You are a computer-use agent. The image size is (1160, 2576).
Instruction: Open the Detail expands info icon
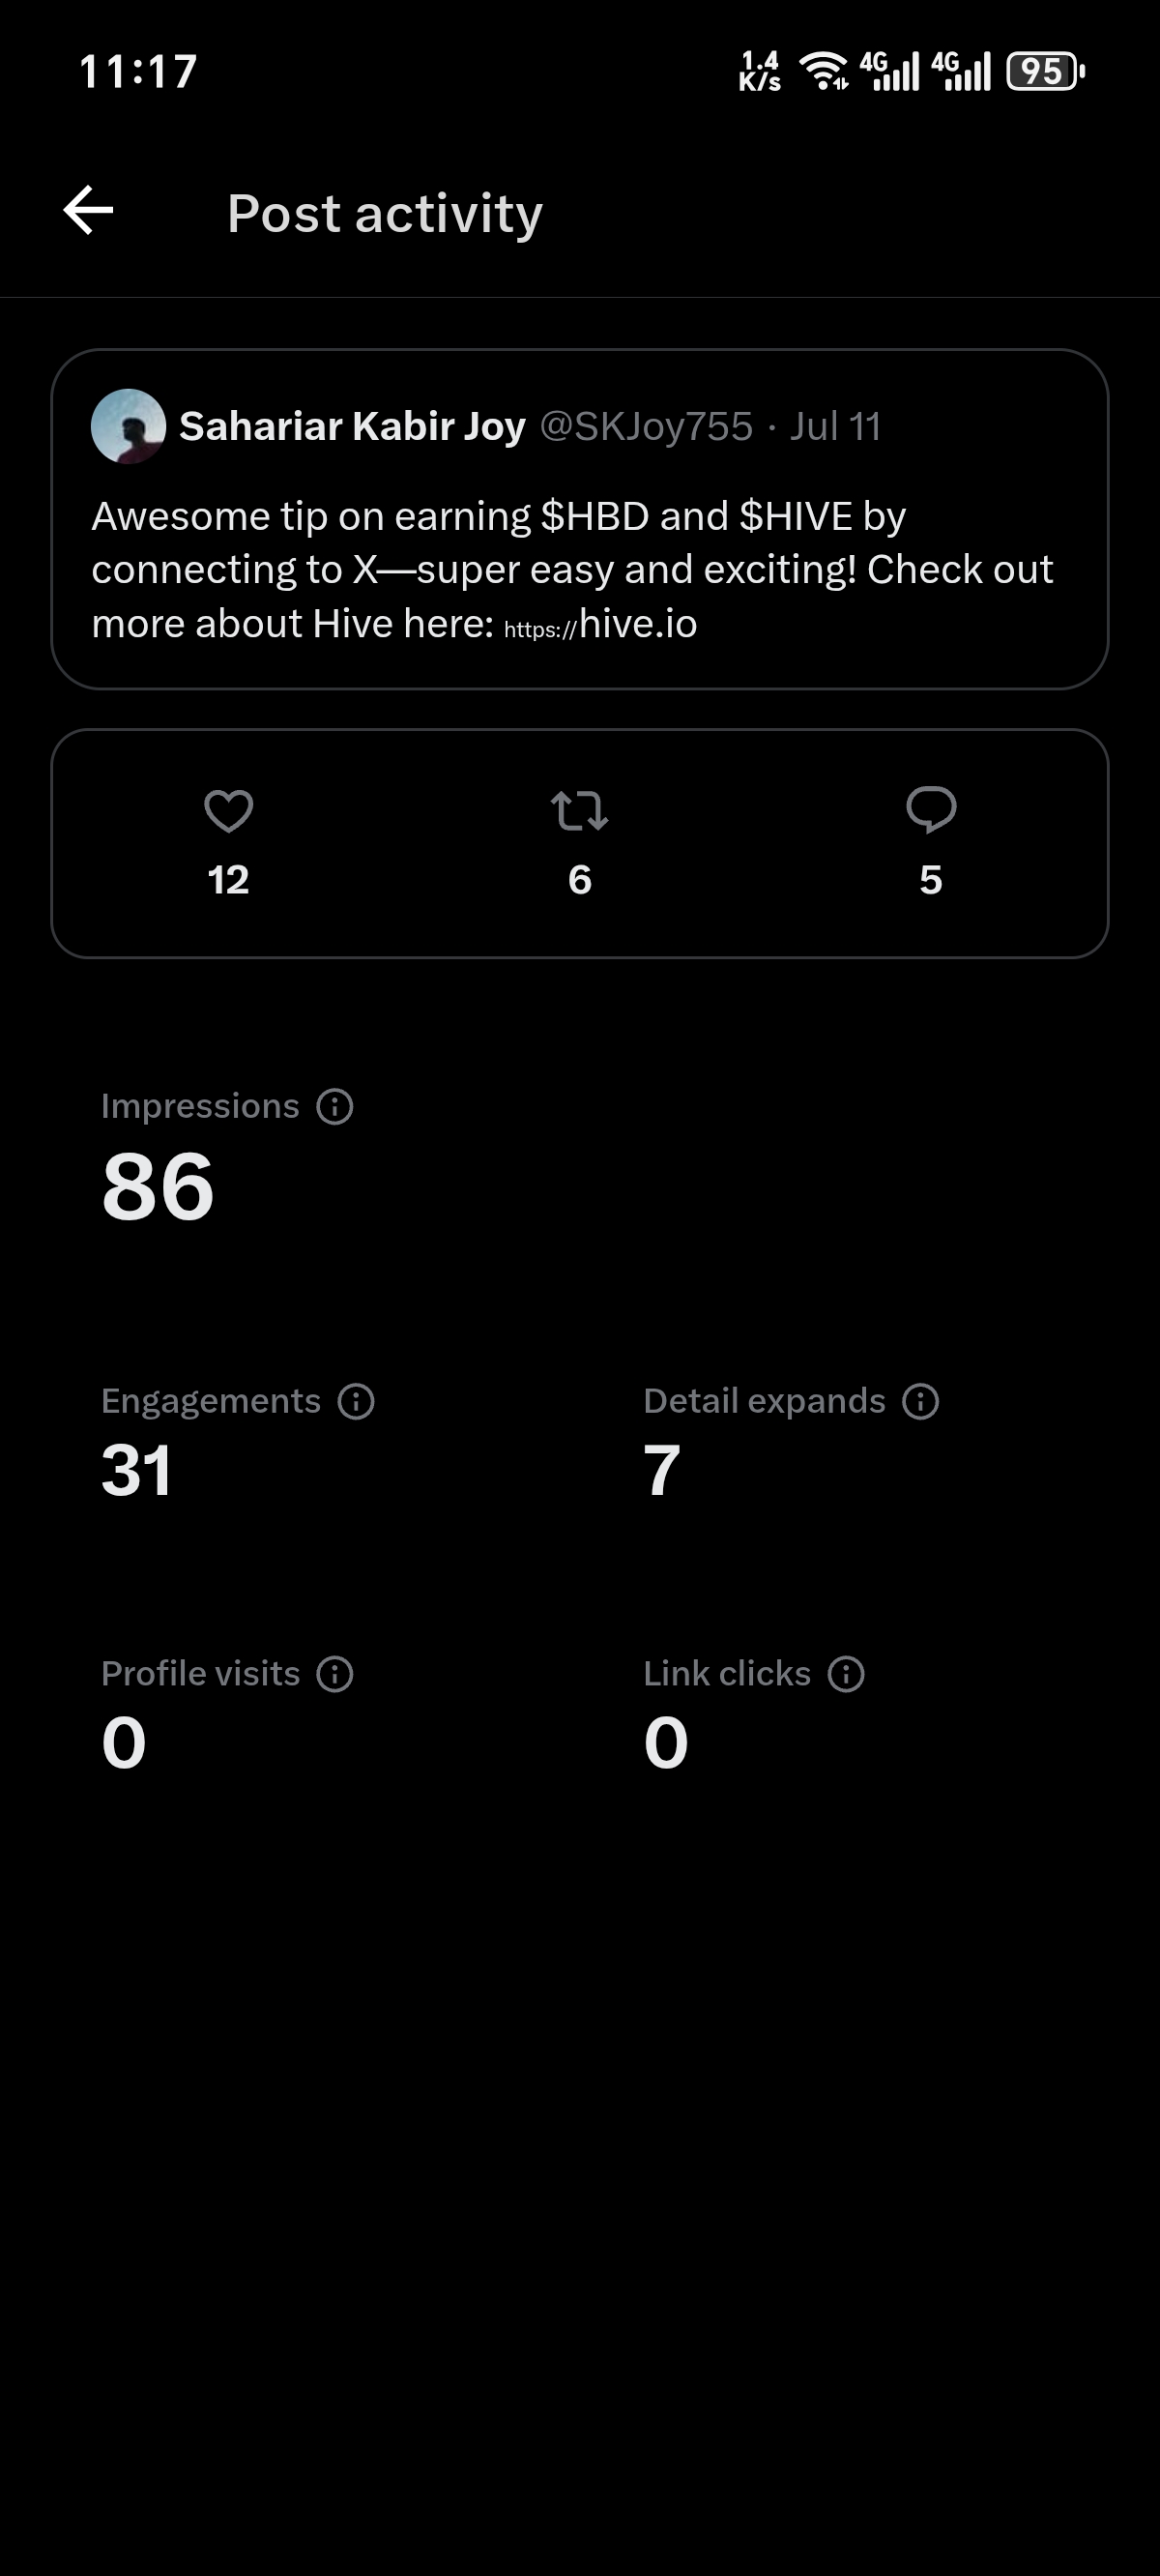coord(920,1402)
